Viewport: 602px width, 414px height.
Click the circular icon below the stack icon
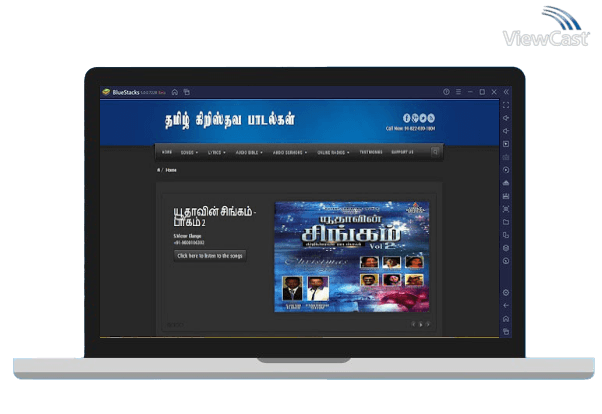pos(506,261)
